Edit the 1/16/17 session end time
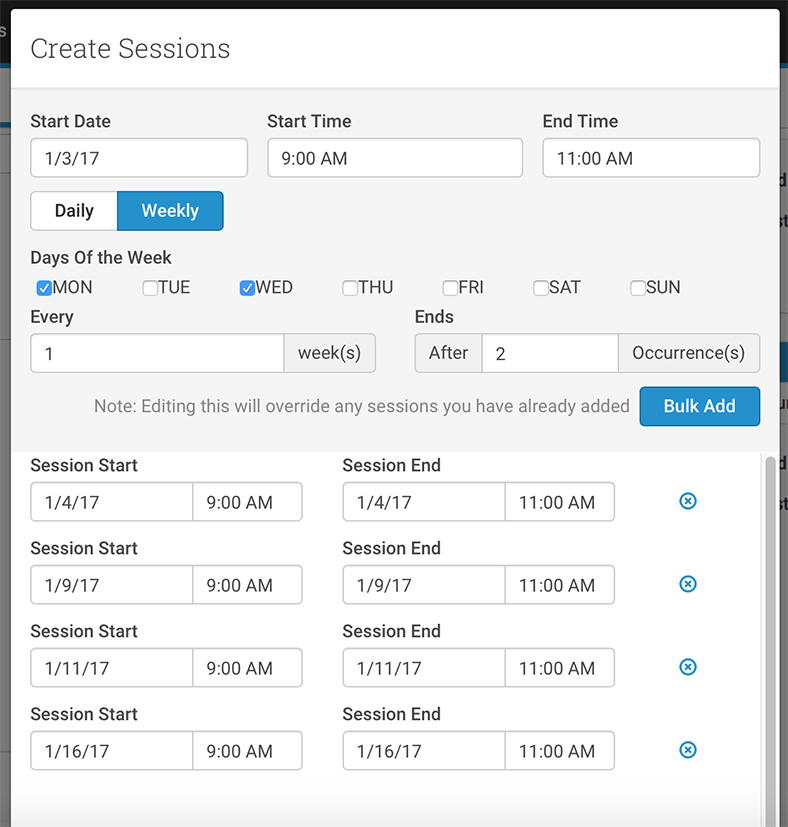788x827 pixels. coord(560,751)
